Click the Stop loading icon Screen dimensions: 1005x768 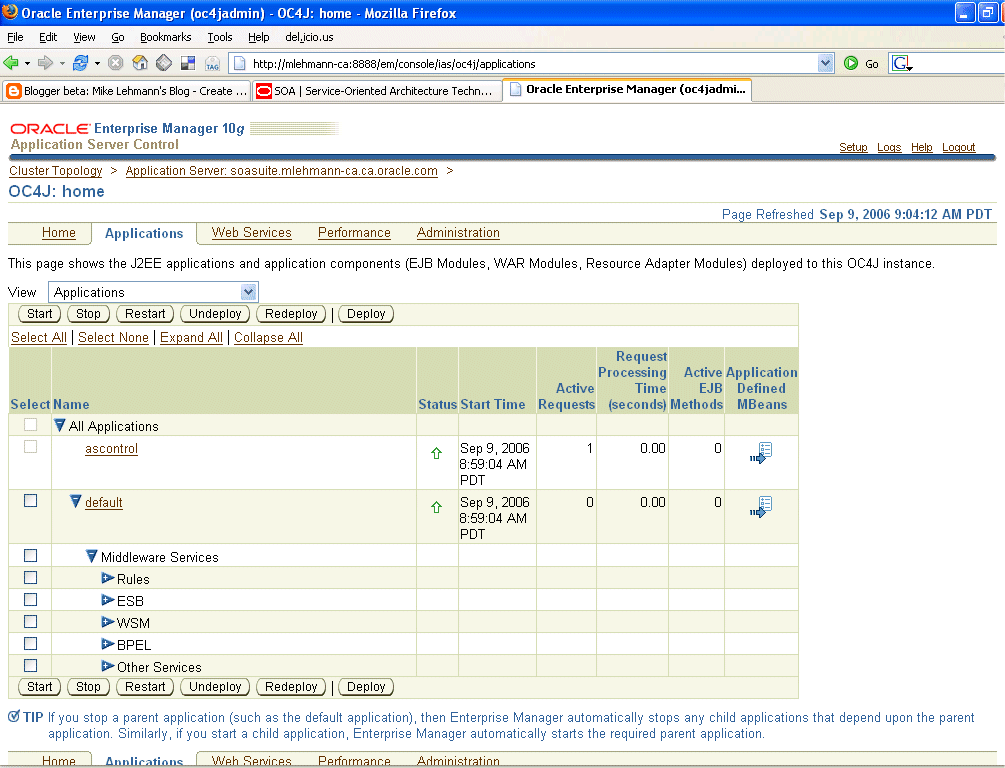115,63
